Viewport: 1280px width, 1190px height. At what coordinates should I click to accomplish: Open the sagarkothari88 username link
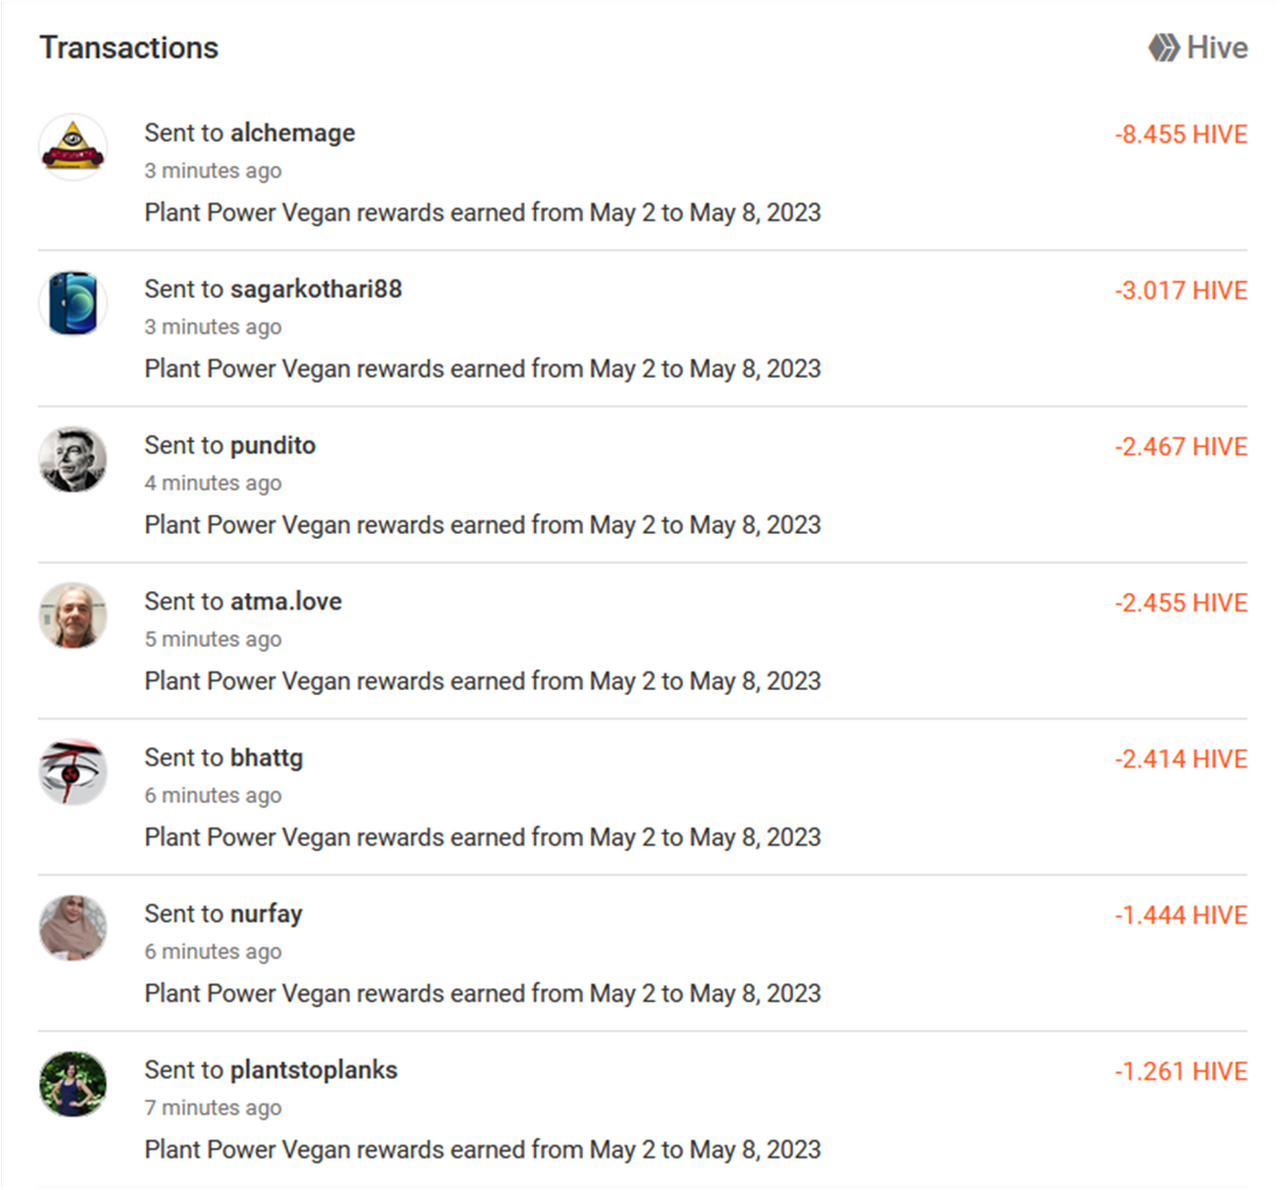[x=316, y=289]
